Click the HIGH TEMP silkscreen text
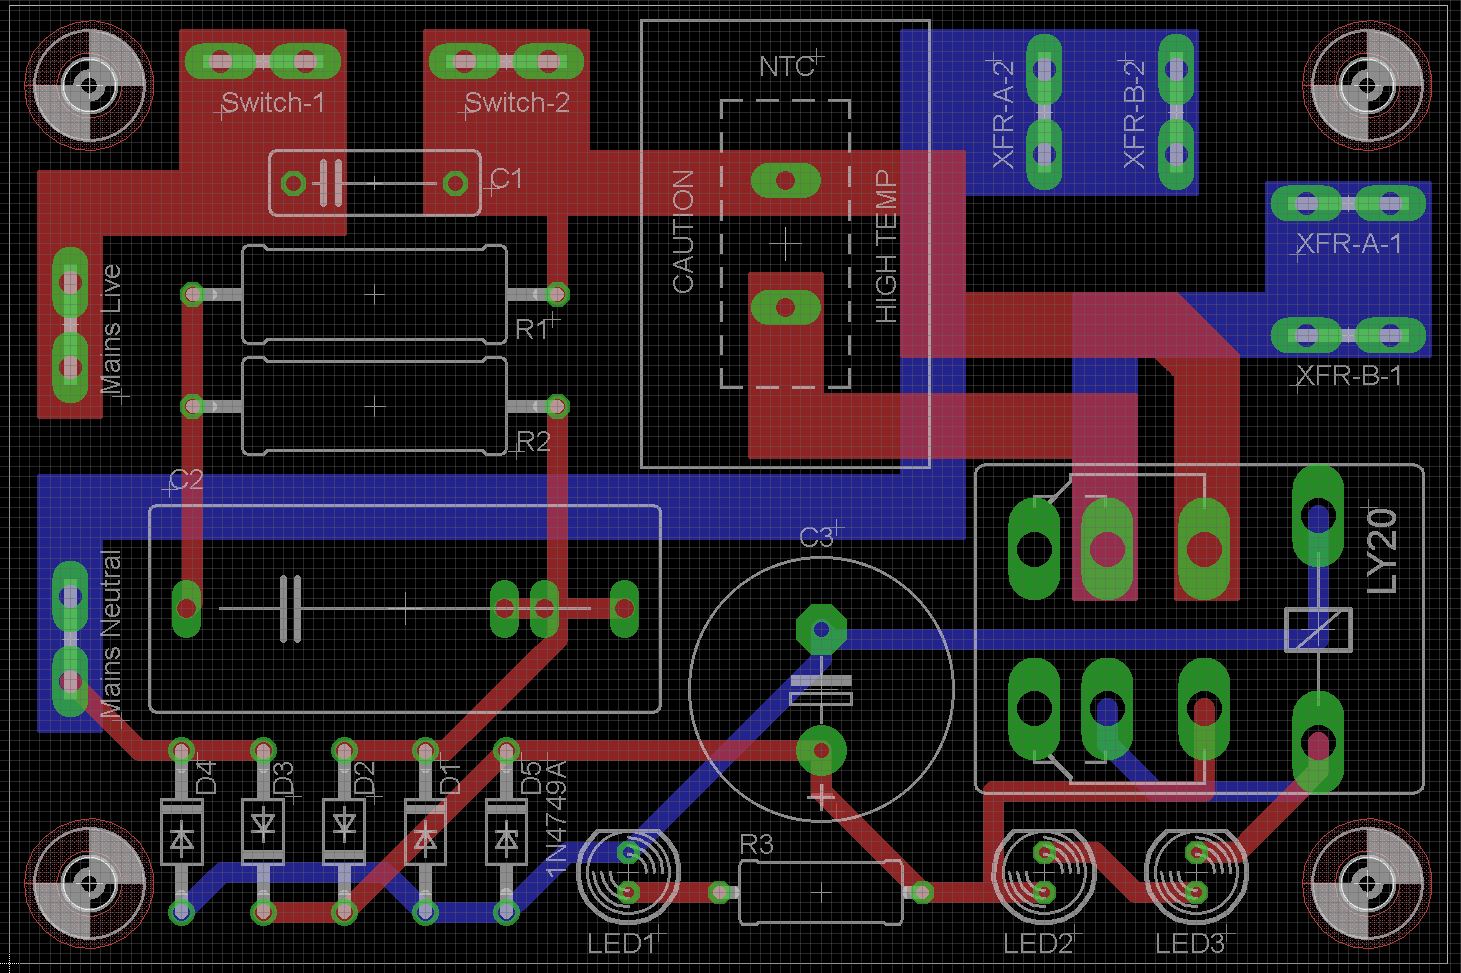 pyautogui.click(x=886, y=247)
